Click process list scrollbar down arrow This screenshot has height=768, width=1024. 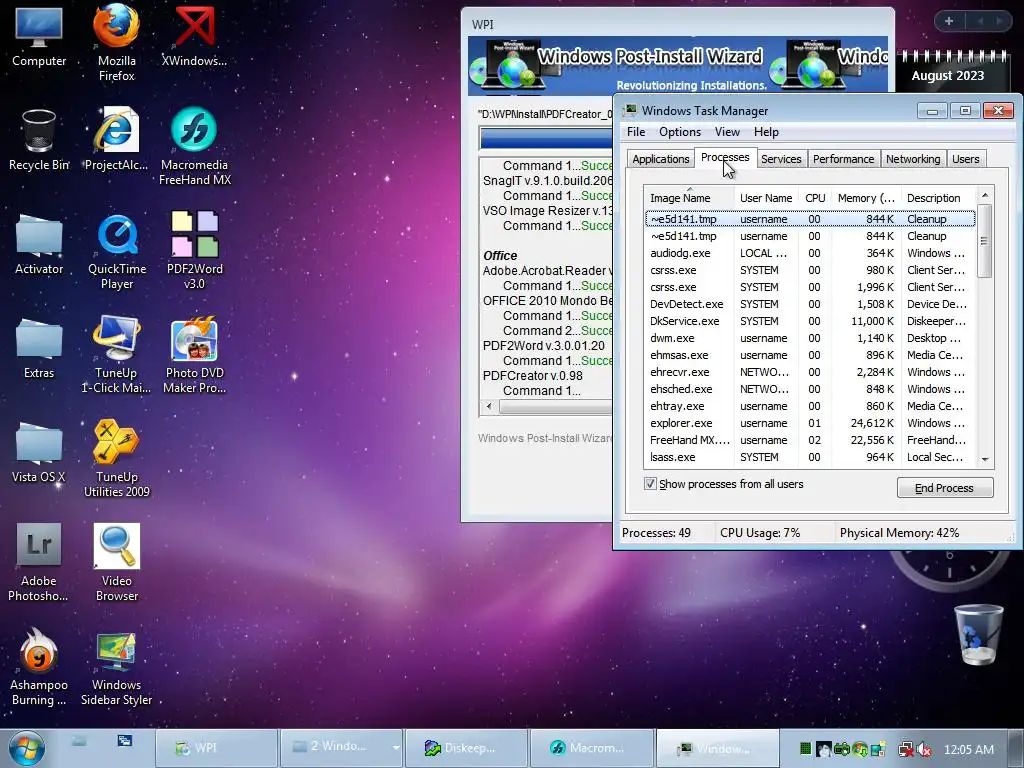pos(985,460)
